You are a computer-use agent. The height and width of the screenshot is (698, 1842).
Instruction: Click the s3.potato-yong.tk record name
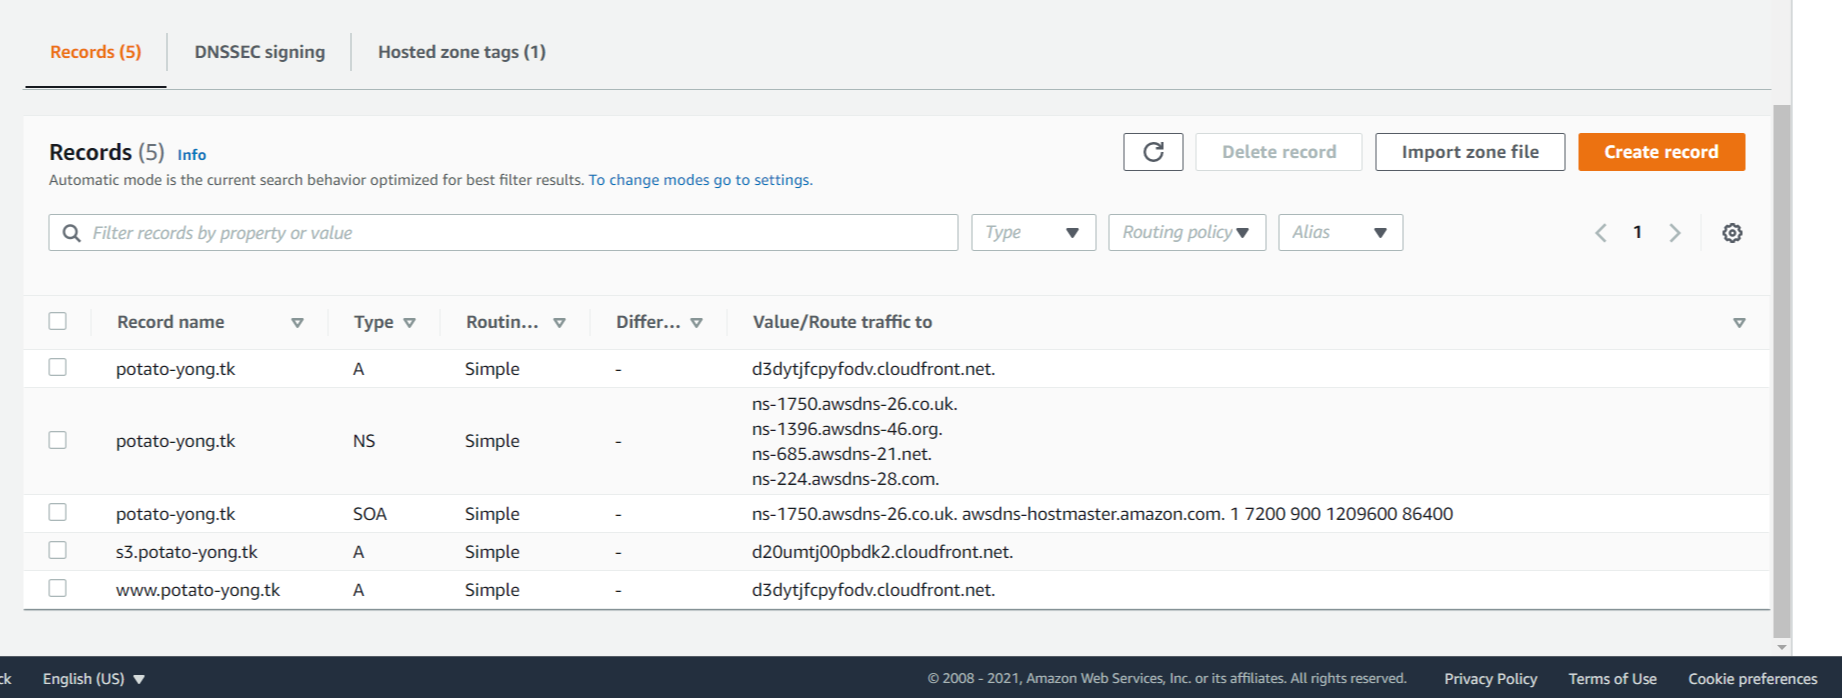point(187,552)
